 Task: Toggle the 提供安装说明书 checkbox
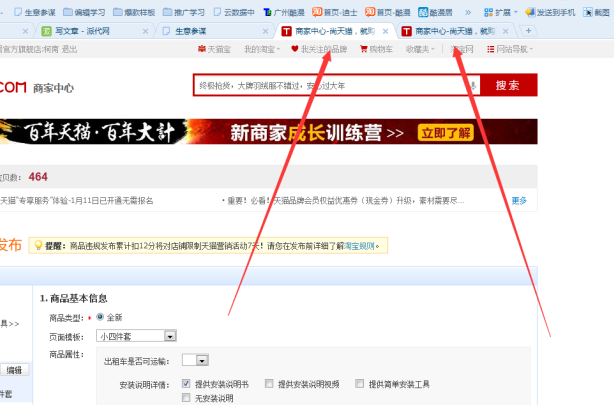[x=186, y=383]
